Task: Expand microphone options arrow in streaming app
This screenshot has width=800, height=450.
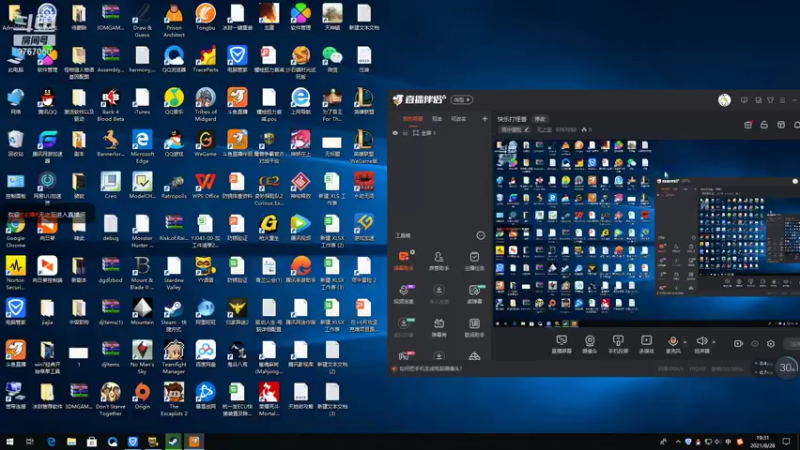Action: (x=685, y=342)
